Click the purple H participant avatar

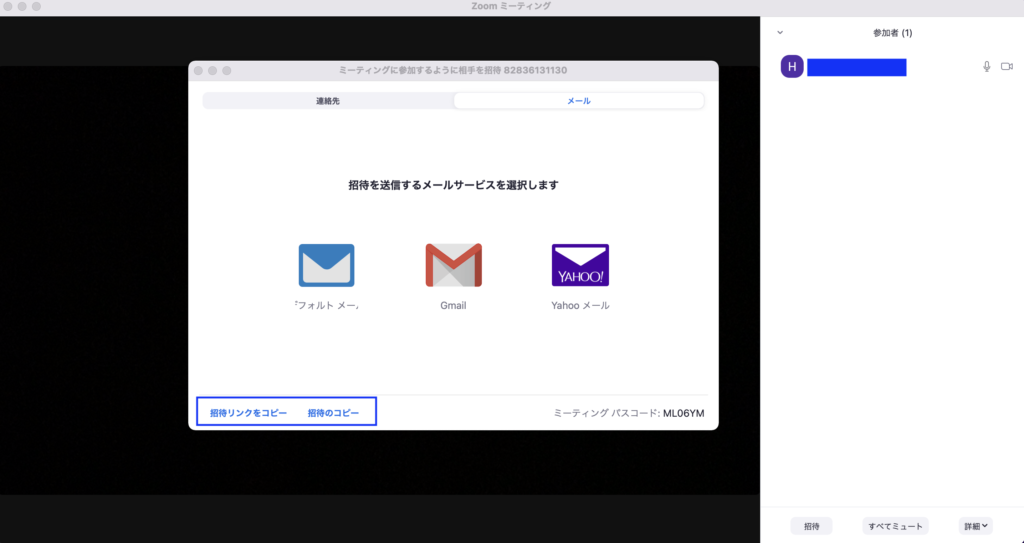(x=792, y=67)
